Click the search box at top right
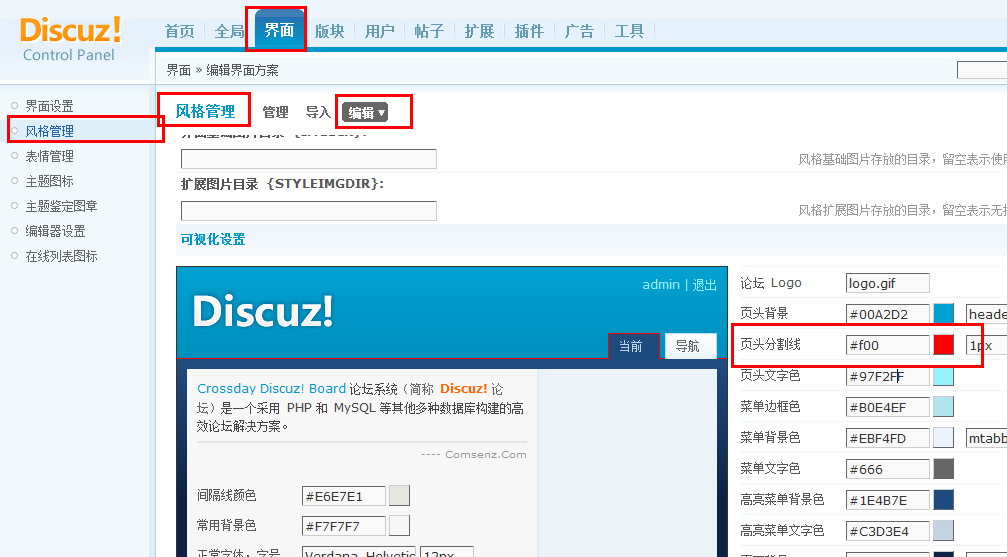This screenshot has width=1007, height=557. pyautogui.click(x=982, y=70)
